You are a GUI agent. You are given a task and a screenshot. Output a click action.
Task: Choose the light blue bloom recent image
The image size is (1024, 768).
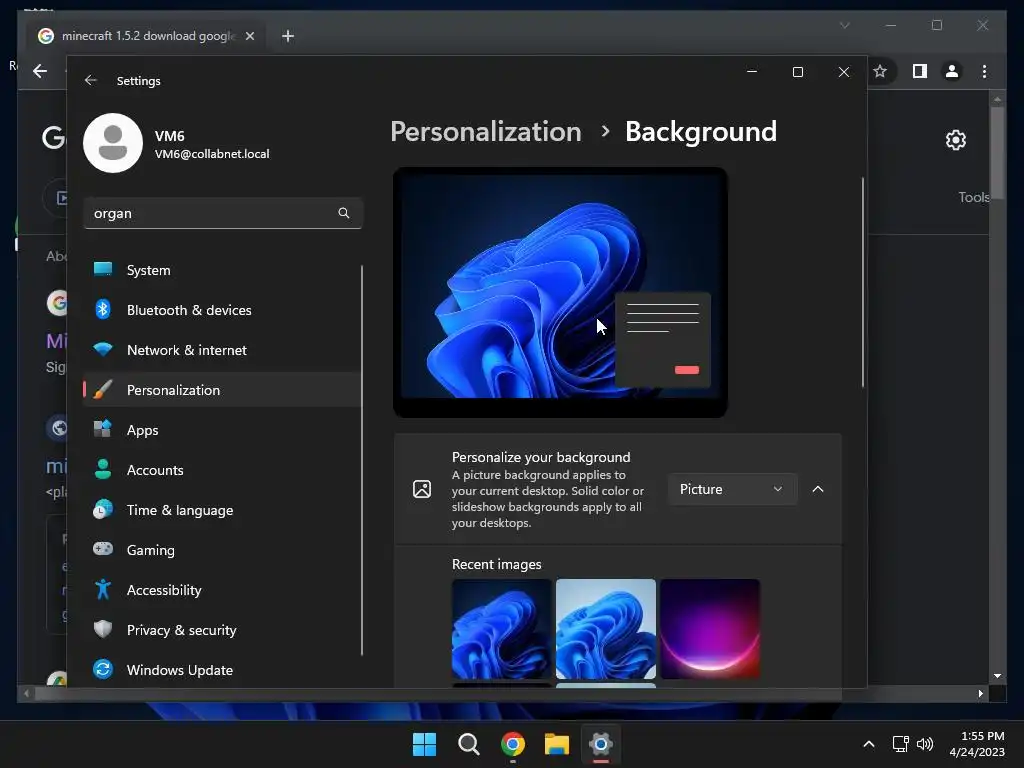[605, 629]
